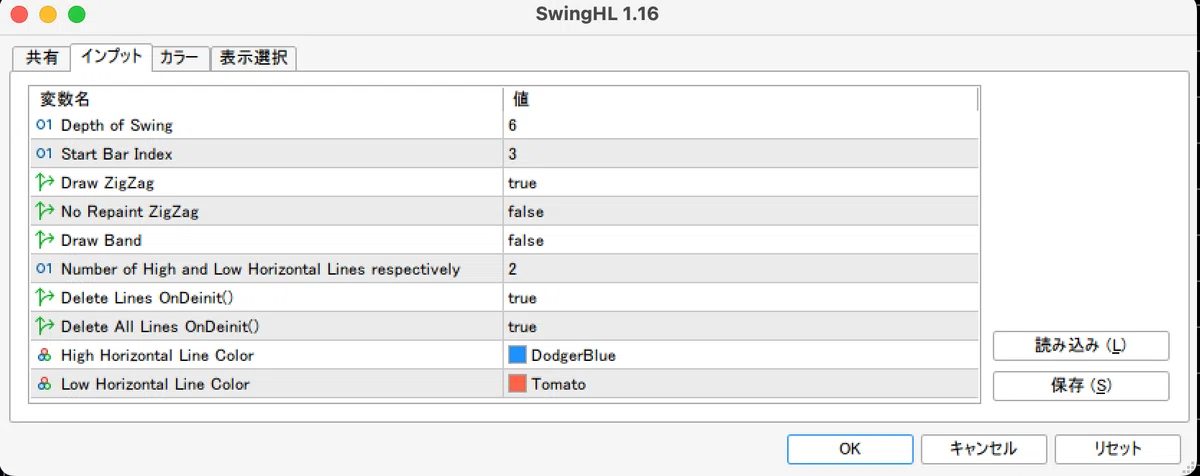
Task: Click the boolean icon beside Delete All Lines OnDeinit()
Action: tap(43, 326)
